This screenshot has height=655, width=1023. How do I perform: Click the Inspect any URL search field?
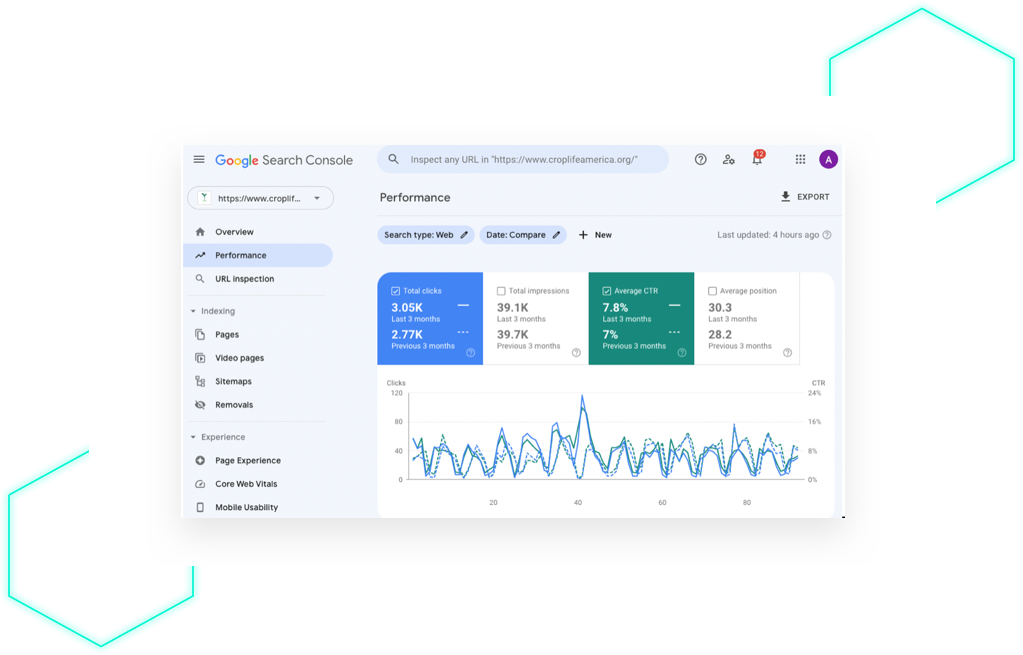pos(523,159)
